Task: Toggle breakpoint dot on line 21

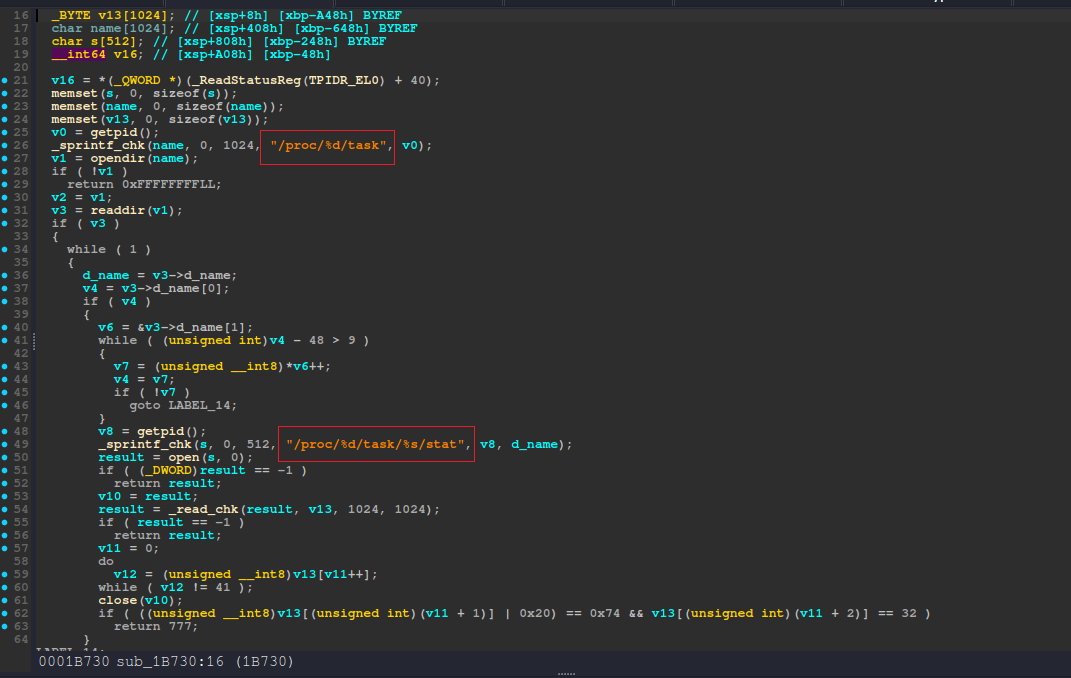Action: [5, 81]
